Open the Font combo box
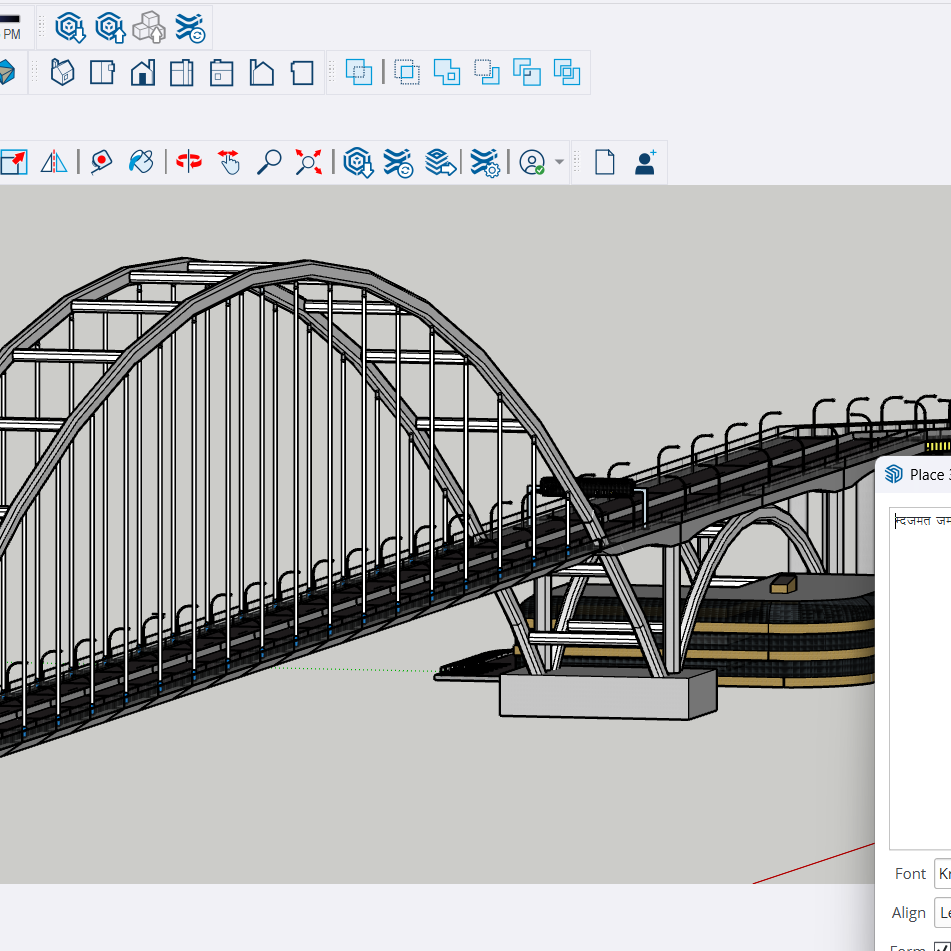This screenshot has width=951, height=951. click(943, 873)
